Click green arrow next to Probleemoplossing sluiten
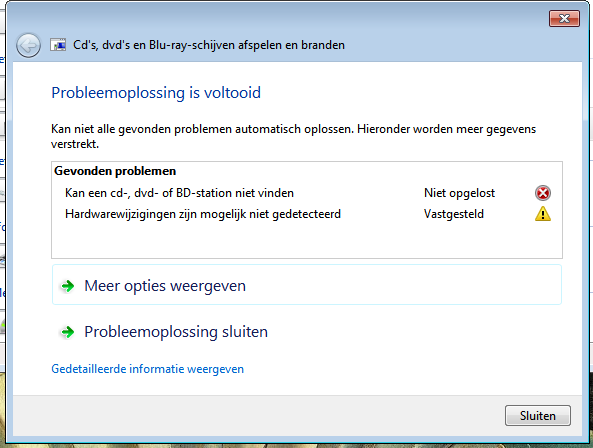The width and height of the screenshot is (593, 448). pyautogui.click(x=68, y=332)
